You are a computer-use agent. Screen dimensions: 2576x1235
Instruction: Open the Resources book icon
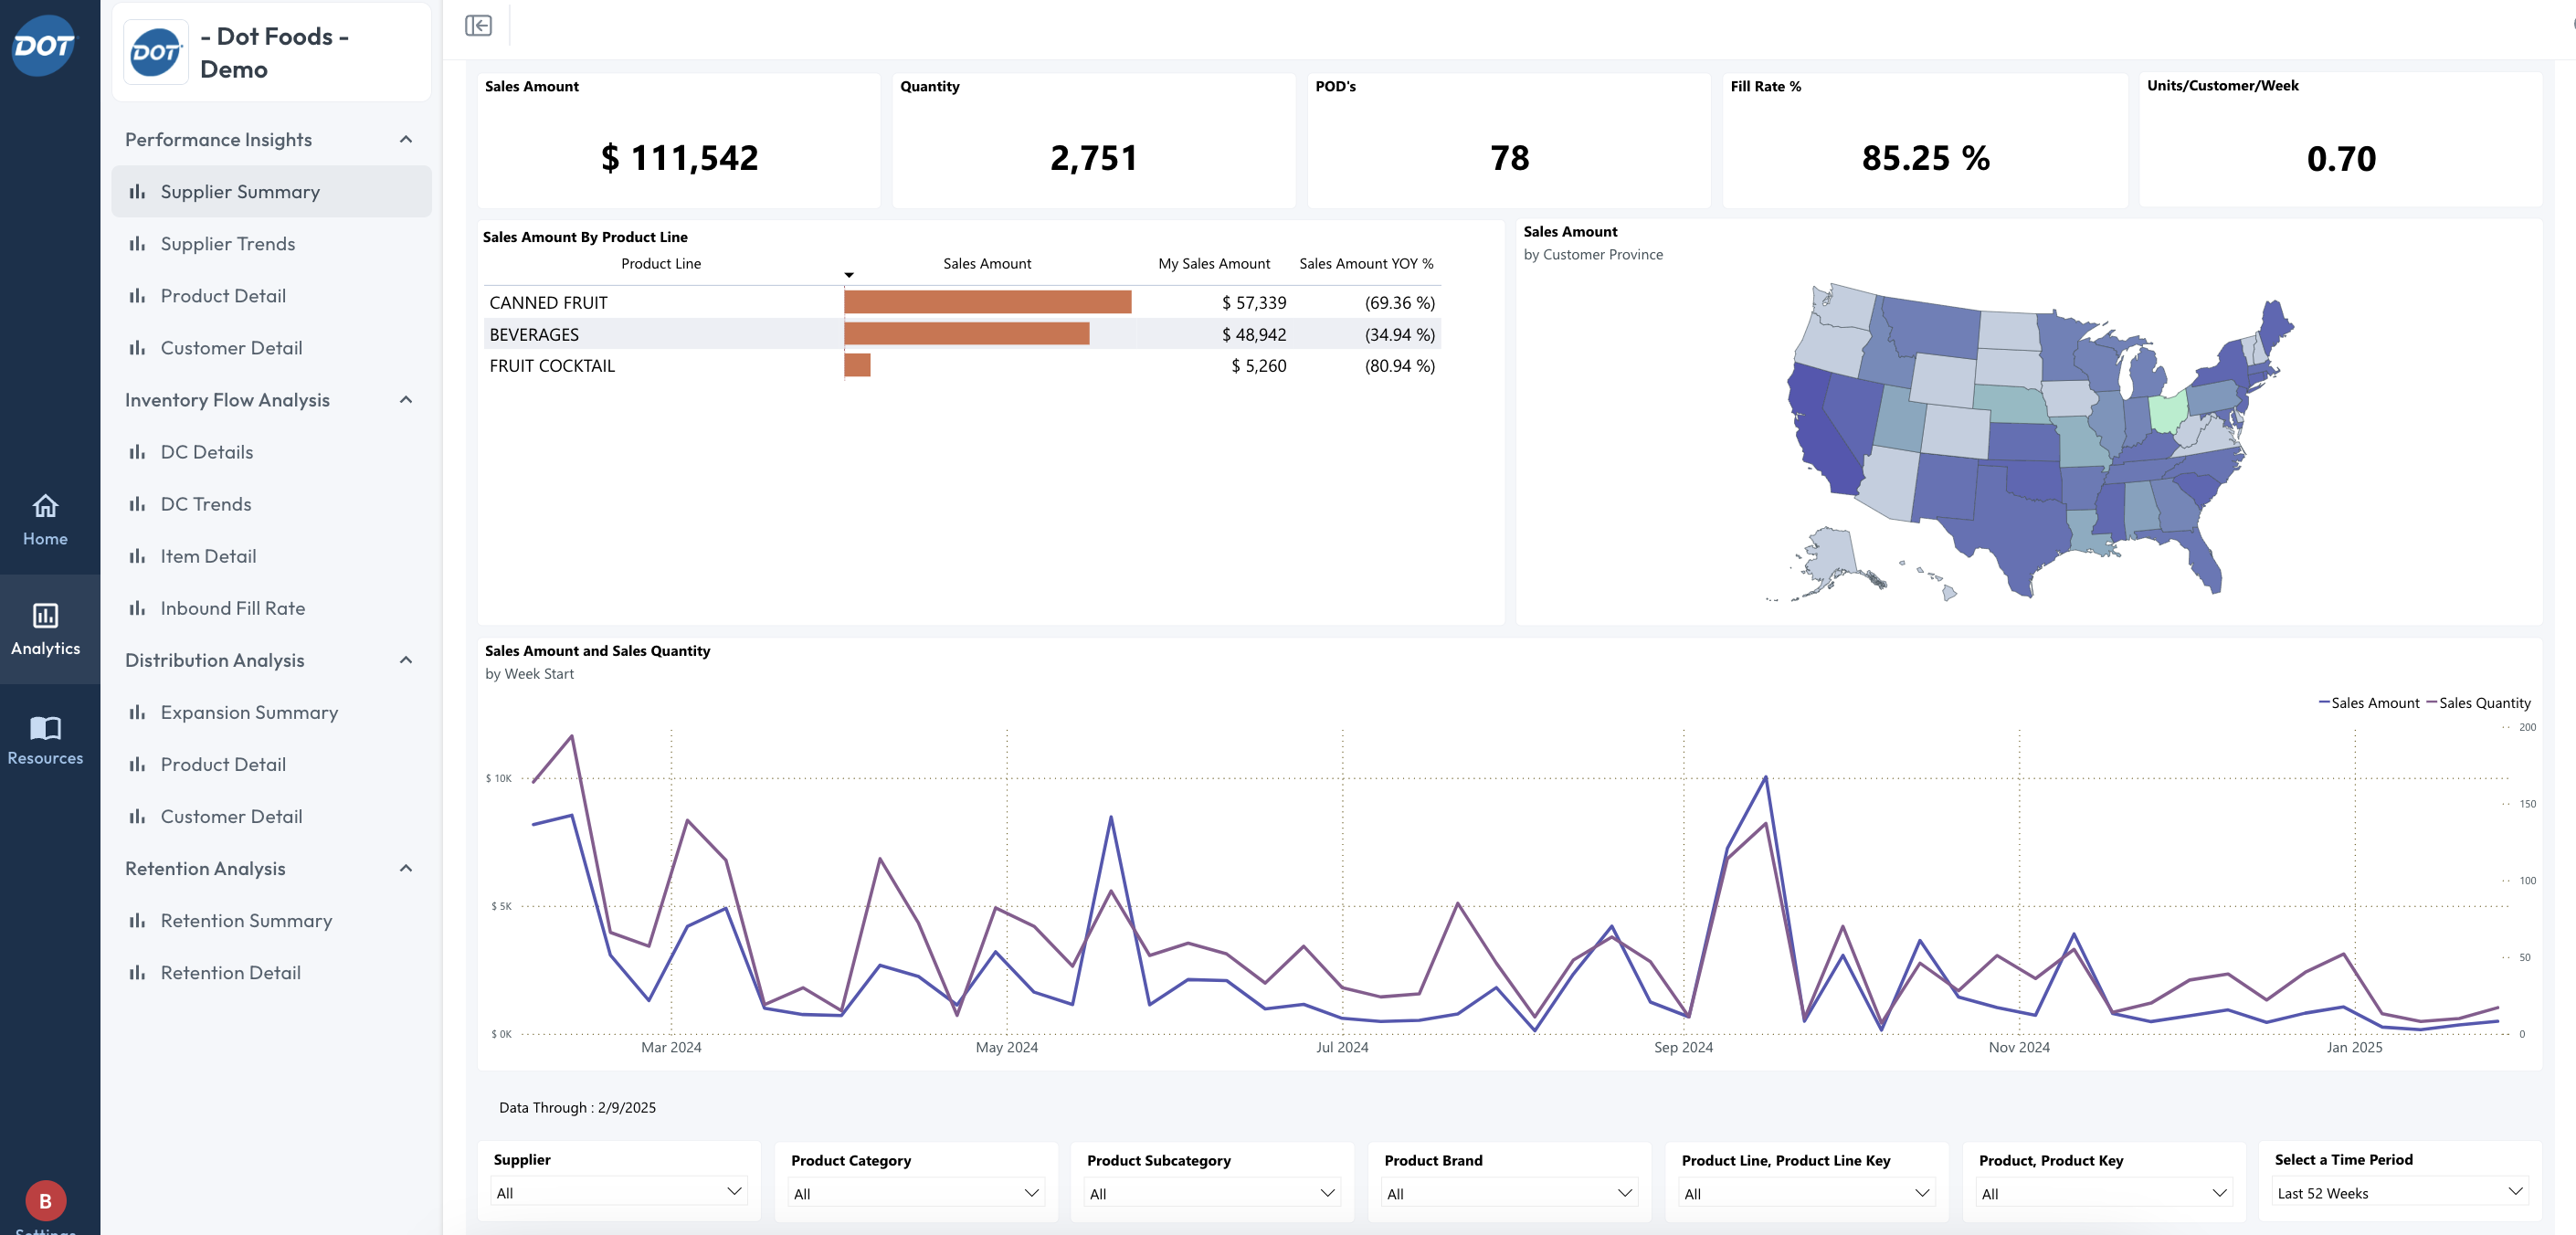(45, 727)
